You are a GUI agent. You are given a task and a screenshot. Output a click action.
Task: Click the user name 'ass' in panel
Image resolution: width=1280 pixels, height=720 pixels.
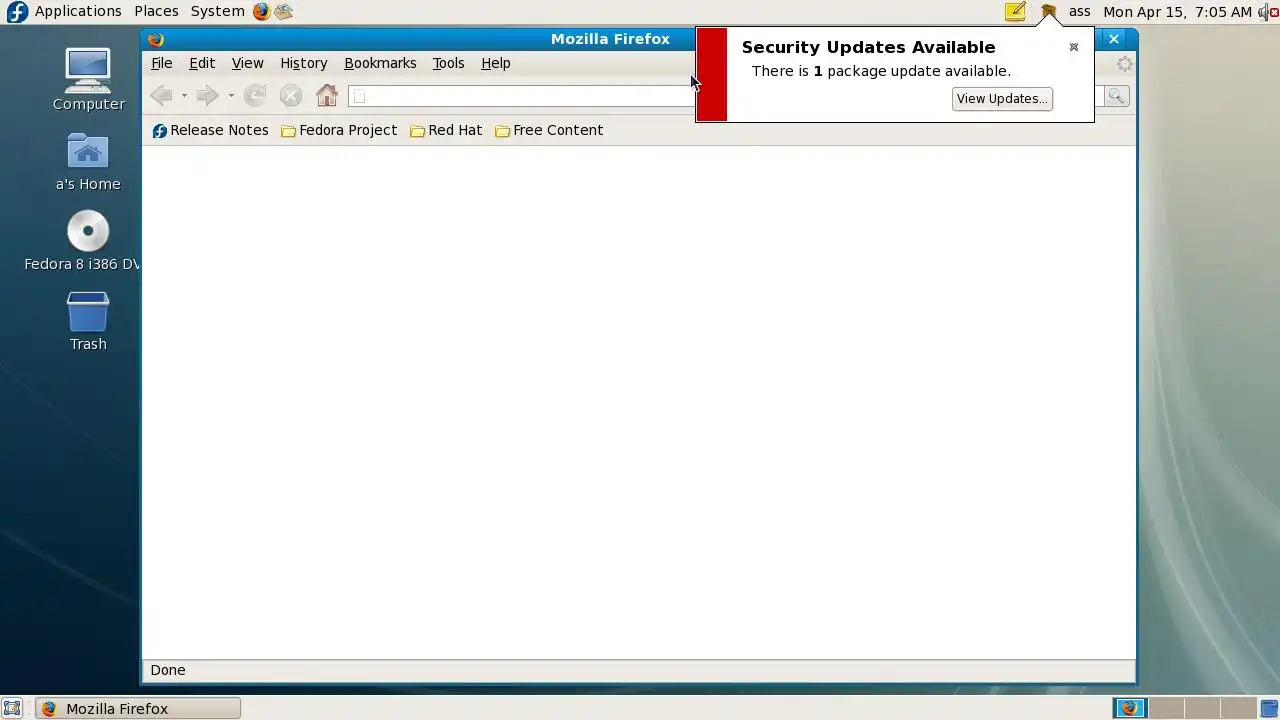coord(1080,12)
